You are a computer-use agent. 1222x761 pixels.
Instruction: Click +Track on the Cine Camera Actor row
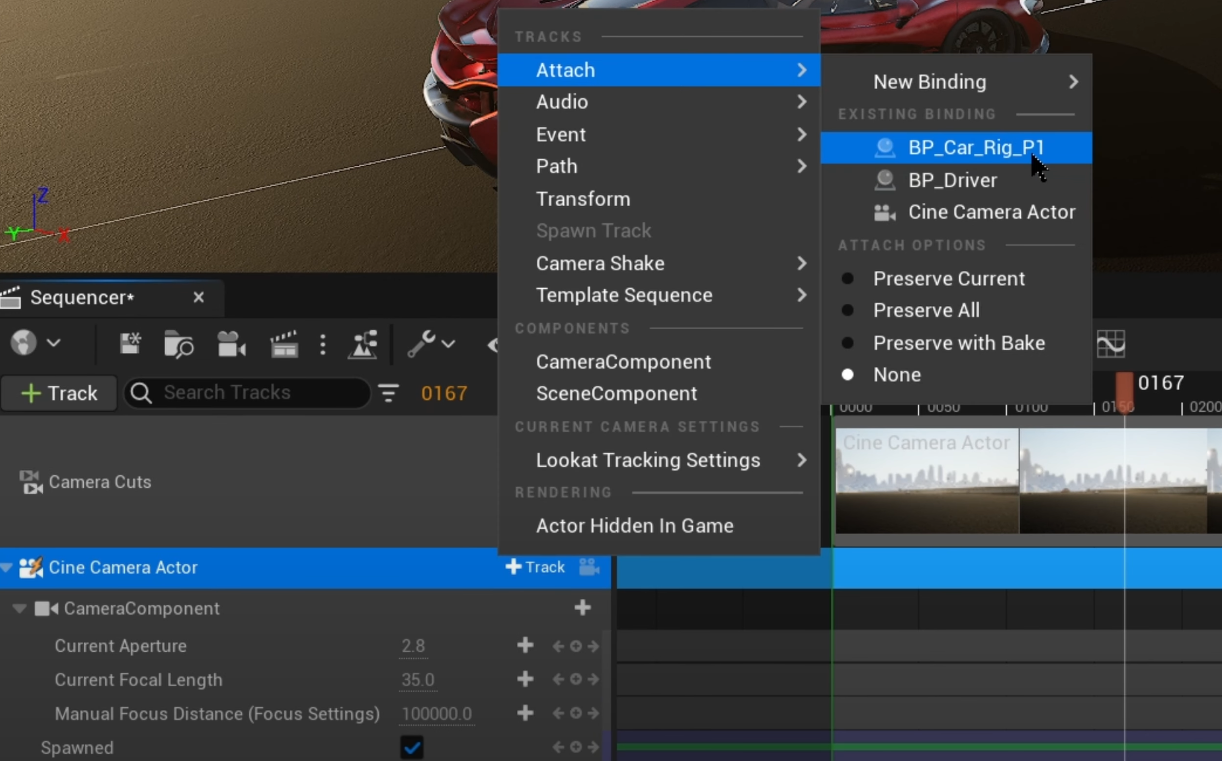click(535, 567)
